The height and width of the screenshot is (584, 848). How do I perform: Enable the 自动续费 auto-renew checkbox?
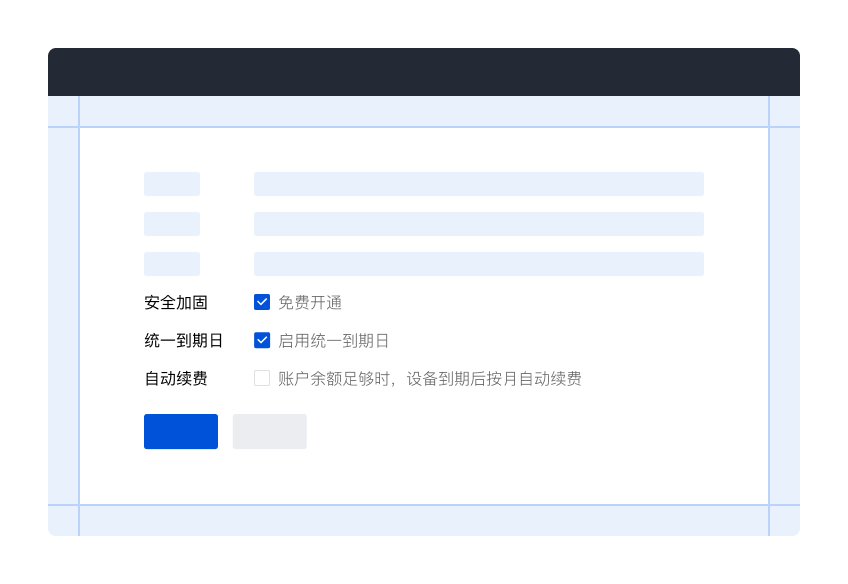coord(262,378)
